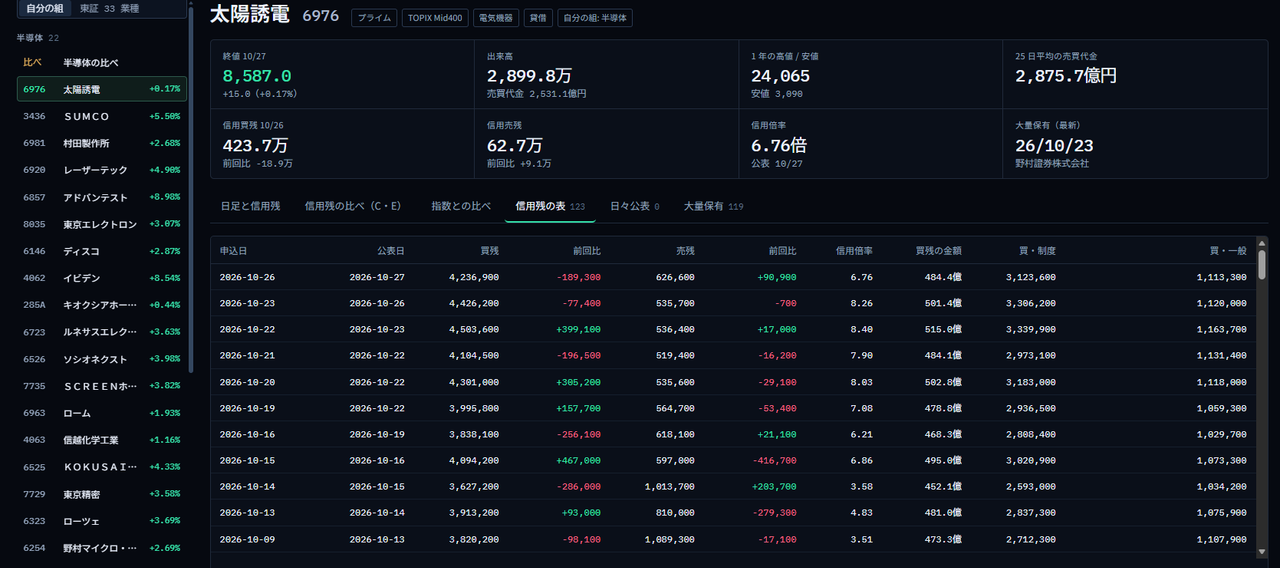Select 6526 ソシオネクスト in the list
This screenshot has width=1280, height=568.
pyautogui.click(x=102, y=359)
